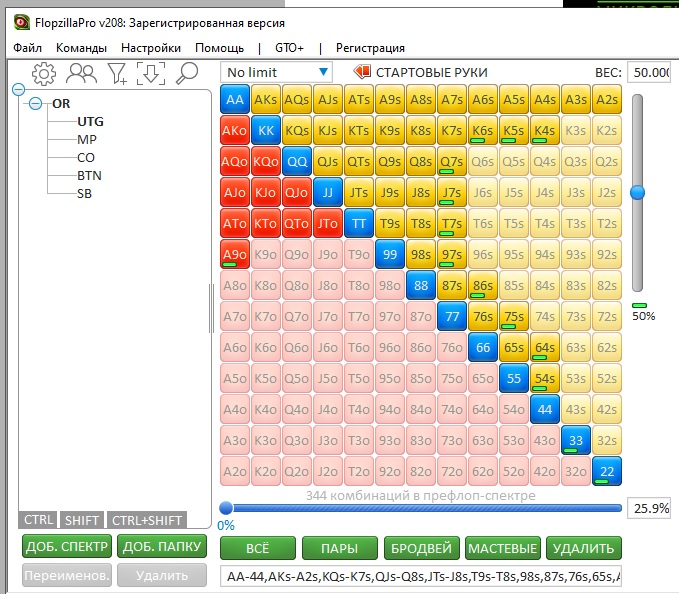
Task: Click the red flag icon beside СТАРТОВЫЕ РУКИ
Action: 362,71
